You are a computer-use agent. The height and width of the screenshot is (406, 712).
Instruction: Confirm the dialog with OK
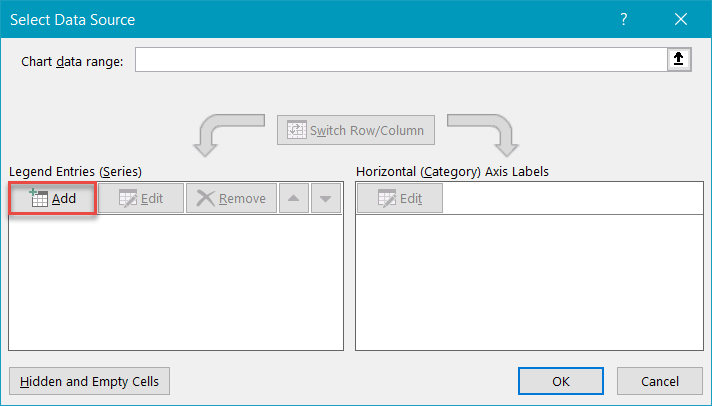click(x=561, y=381)
